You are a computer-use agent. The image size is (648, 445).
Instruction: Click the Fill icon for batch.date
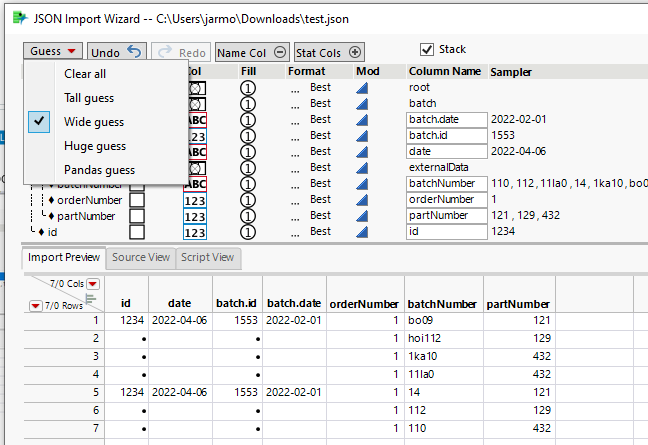click(248, 120)
